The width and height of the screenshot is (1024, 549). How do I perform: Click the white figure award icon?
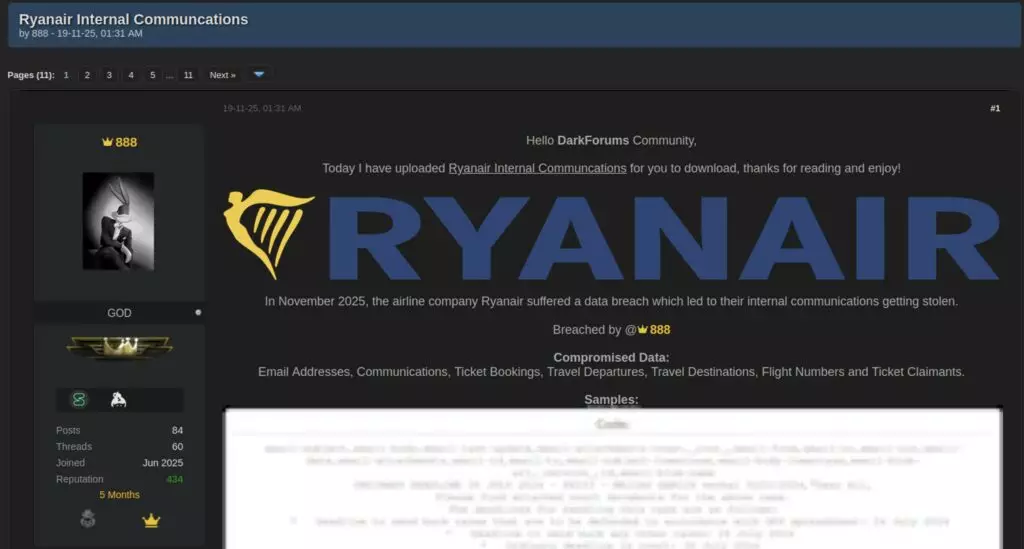(118, 400)
